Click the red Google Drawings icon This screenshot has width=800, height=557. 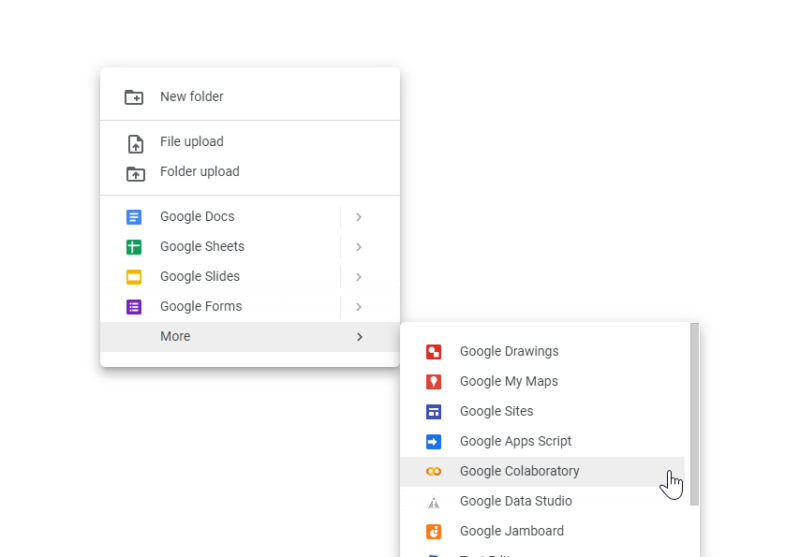433,352
